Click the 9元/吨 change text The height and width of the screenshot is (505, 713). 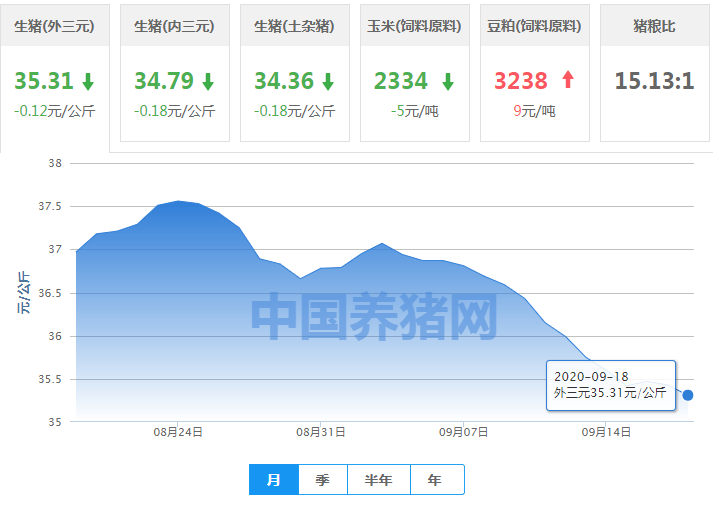(535, 111)
